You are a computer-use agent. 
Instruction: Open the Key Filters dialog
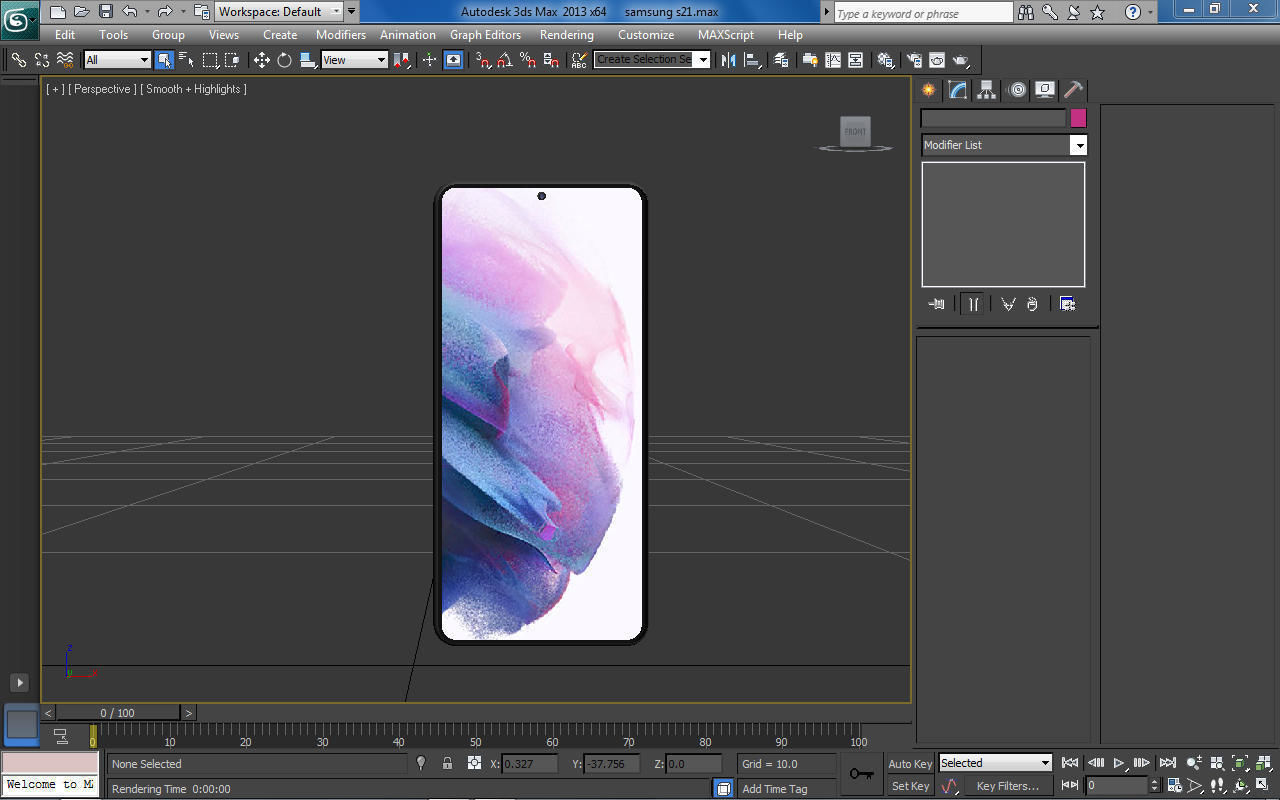[x=1007, y=786]
